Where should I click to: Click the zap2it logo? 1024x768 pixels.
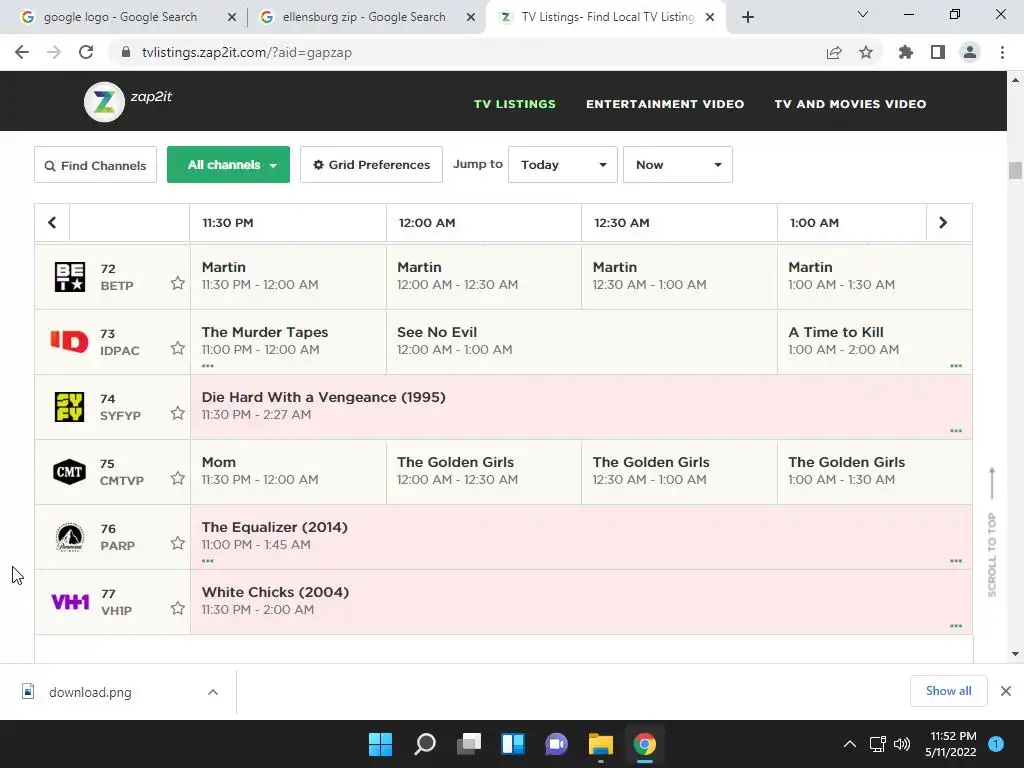(x=128, y=101)
